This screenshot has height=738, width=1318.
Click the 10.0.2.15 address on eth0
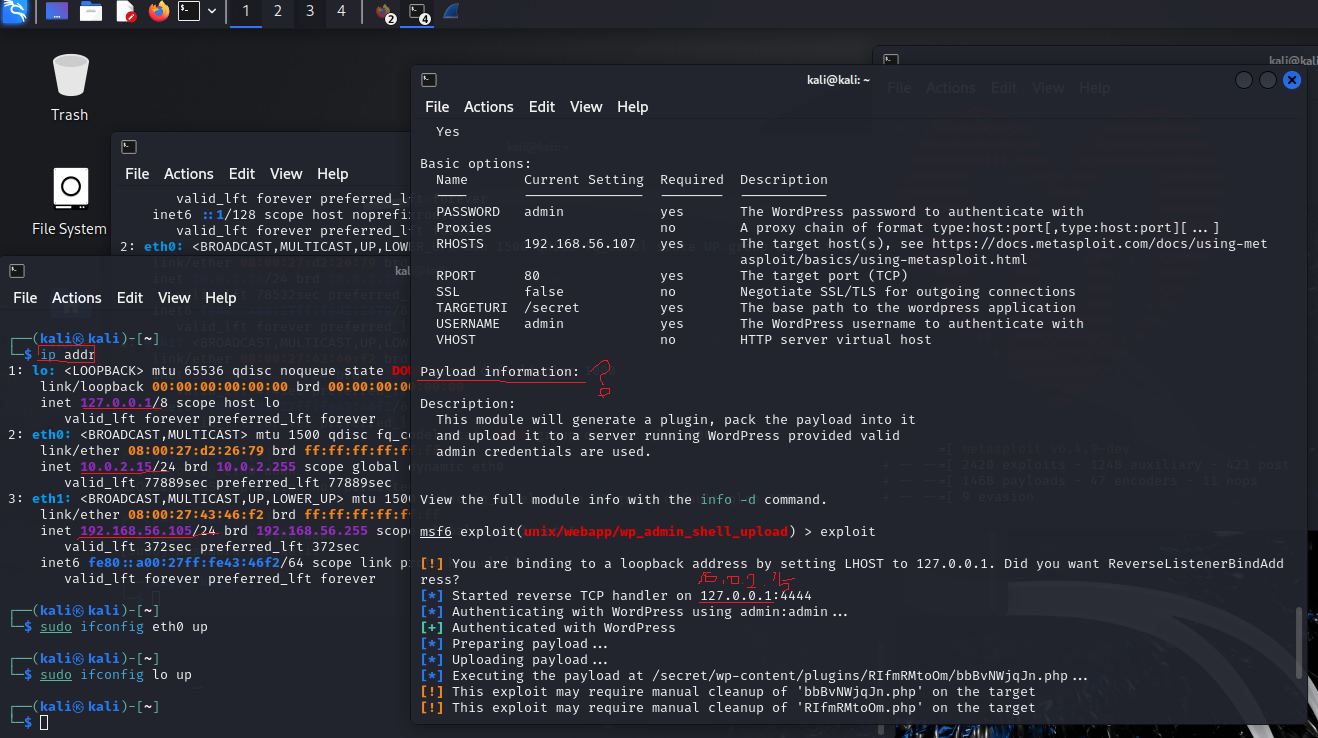(x=116, y=467)
